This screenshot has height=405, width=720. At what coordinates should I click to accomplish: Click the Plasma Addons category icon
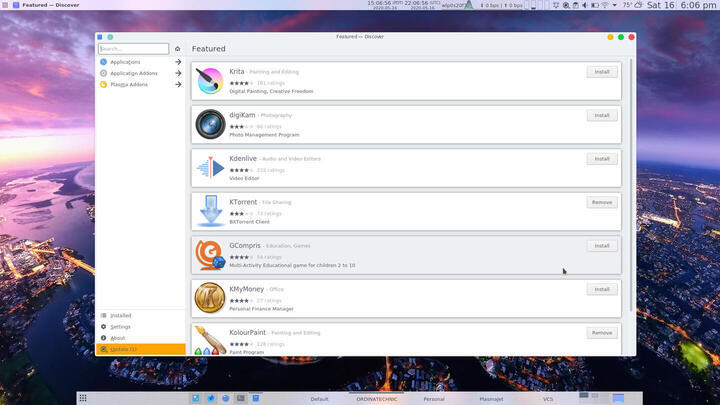(103, 84)
